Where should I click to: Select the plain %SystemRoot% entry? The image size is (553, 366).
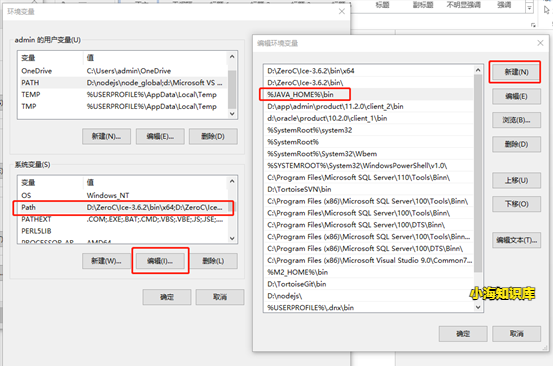pos(368,142)
